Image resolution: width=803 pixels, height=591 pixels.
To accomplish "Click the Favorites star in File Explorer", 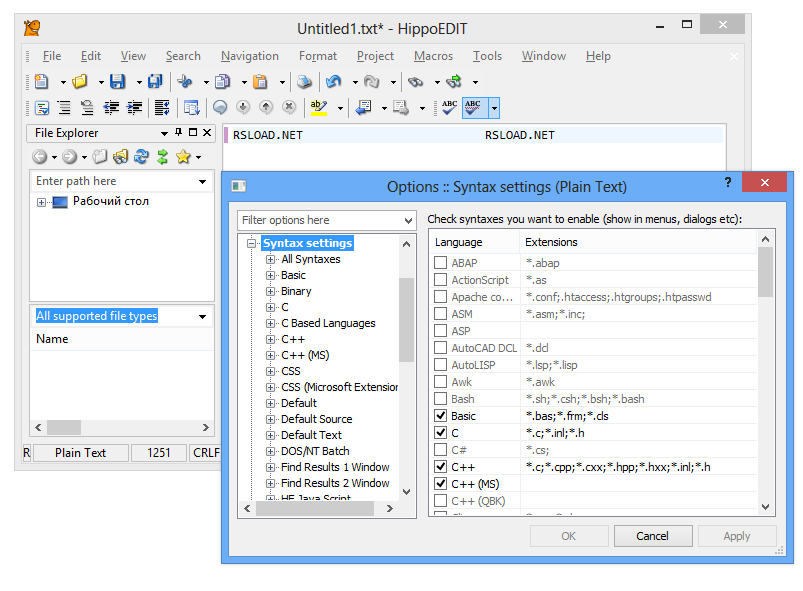I will pos(182,157).
